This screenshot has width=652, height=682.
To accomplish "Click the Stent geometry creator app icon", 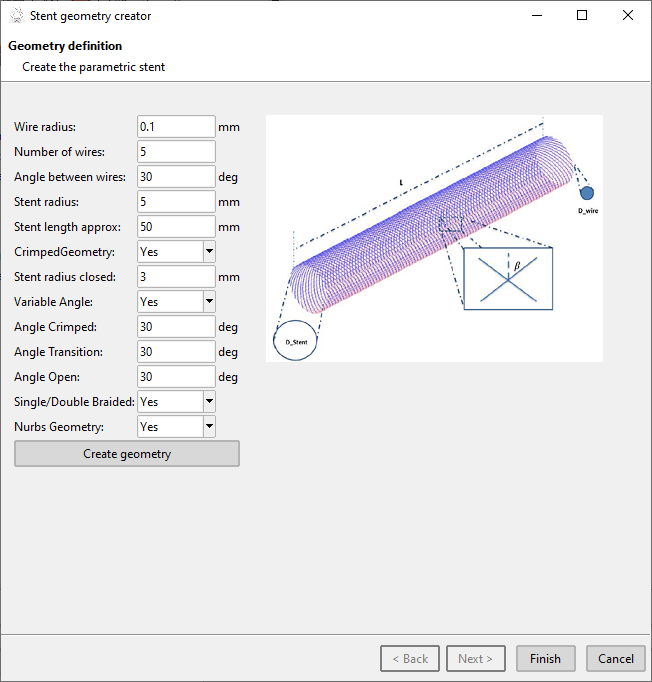I will (x=16, y=16).
